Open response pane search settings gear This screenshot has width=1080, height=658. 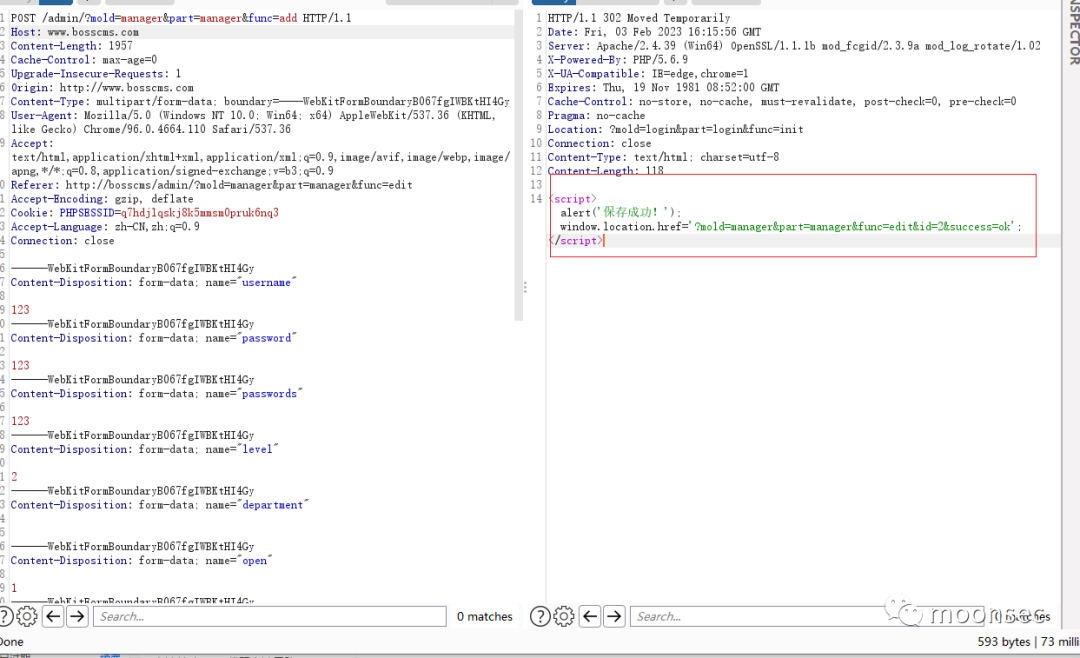[x=563, y=616]
